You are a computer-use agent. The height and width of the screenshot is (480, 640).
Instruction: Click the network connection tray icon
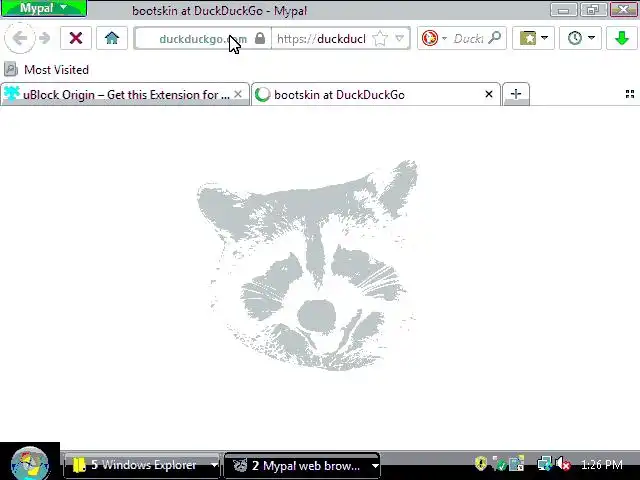coord(544,464)
